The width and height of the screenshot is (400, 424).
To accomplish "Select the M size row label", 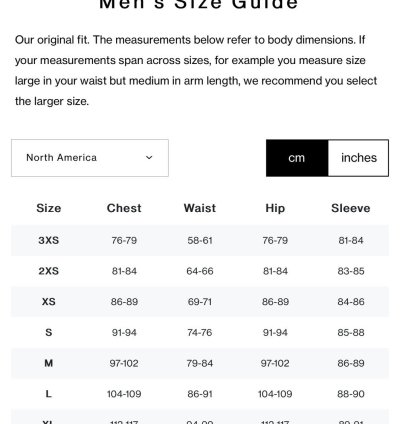I will 49,363.
